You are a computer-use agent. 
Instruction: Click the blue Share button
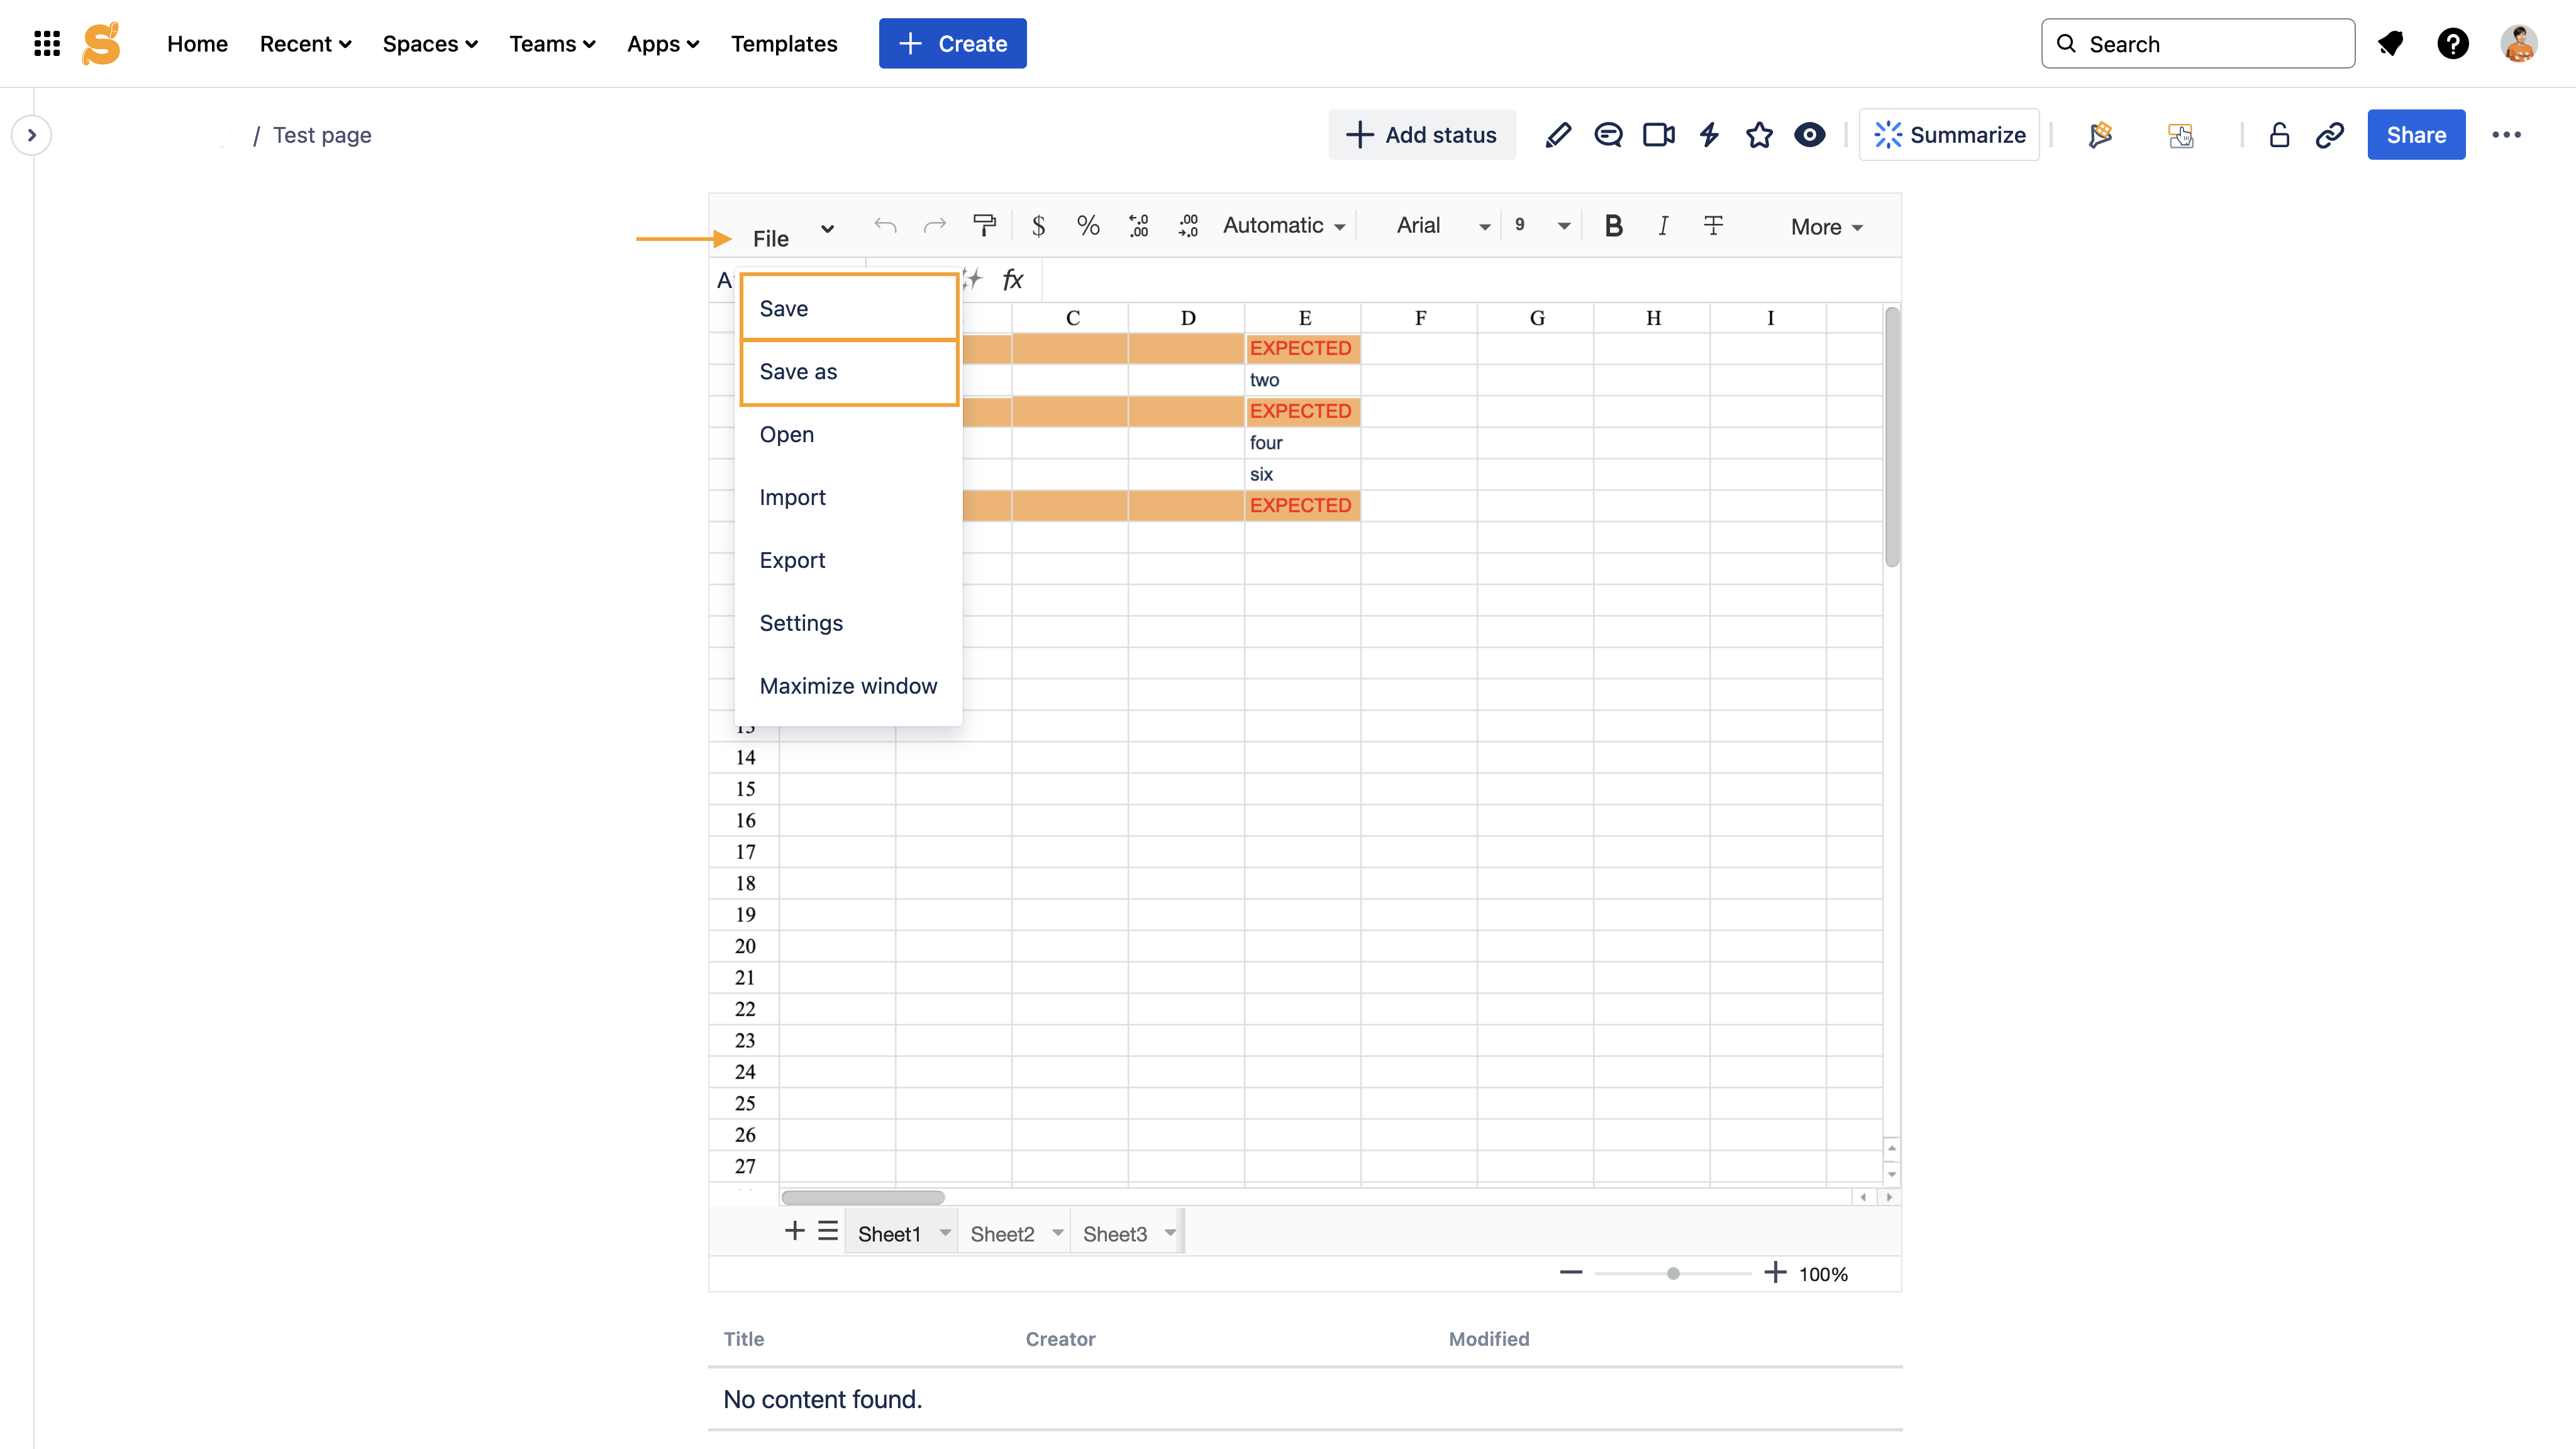[2415, 135]
